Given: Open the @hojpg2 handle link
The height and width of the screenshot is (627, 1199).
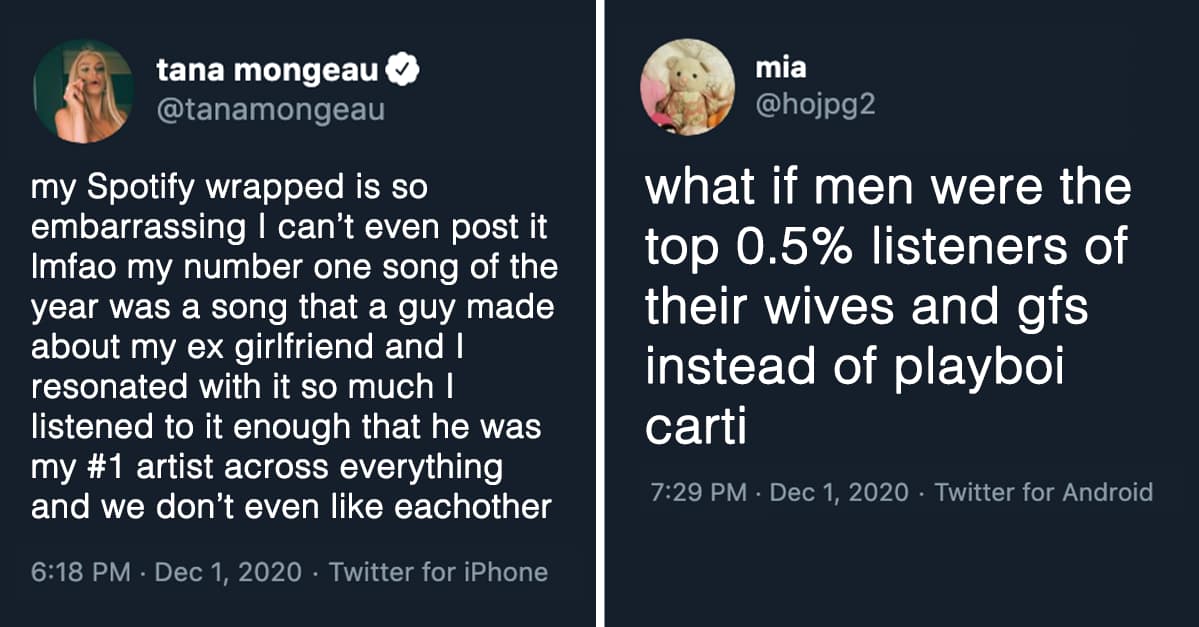Looking at the screenshot, I should [x=816, y=103].
